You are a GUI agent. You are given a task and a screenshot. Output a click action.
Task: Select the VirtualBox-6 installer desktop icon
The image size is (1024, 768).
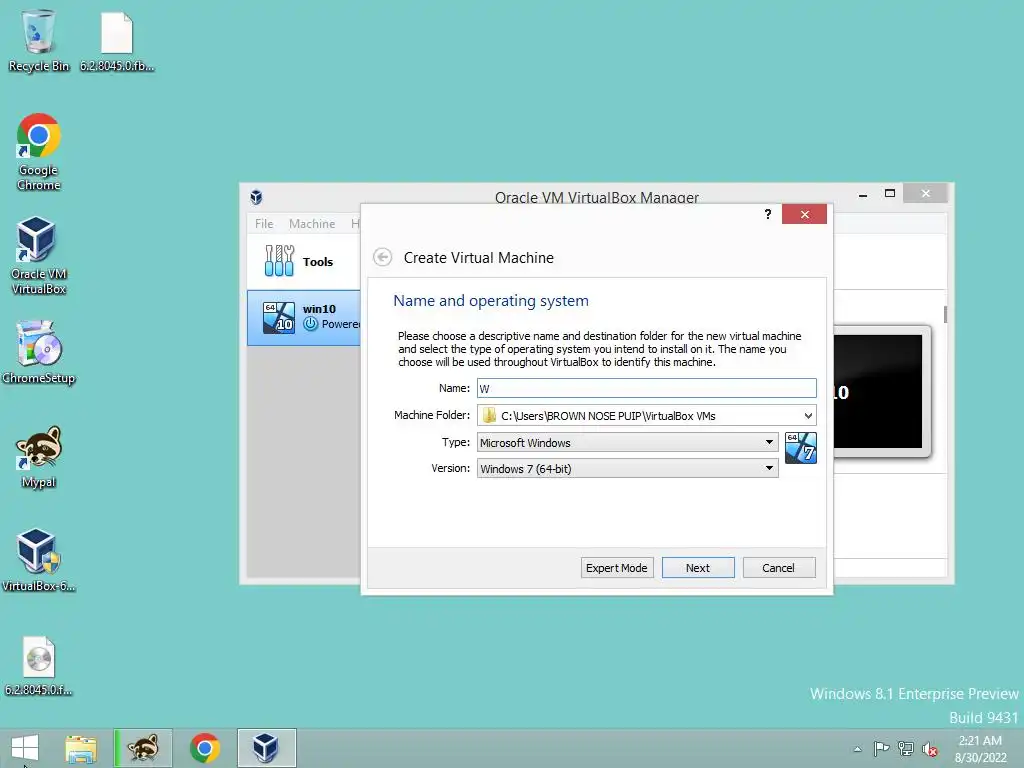tap(39, 560)
